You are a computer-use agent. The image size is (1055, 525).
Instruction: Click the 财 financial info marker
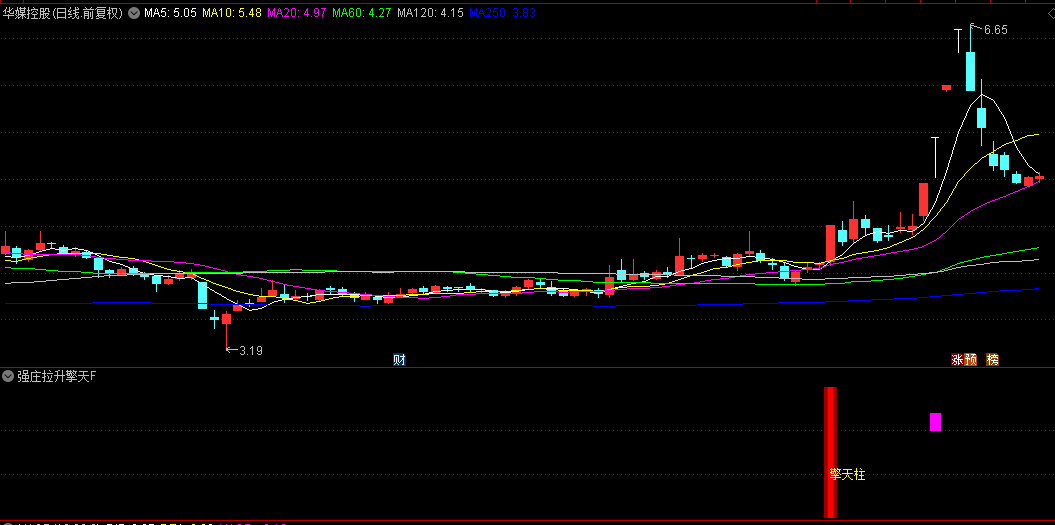click(x=400, y=360)
